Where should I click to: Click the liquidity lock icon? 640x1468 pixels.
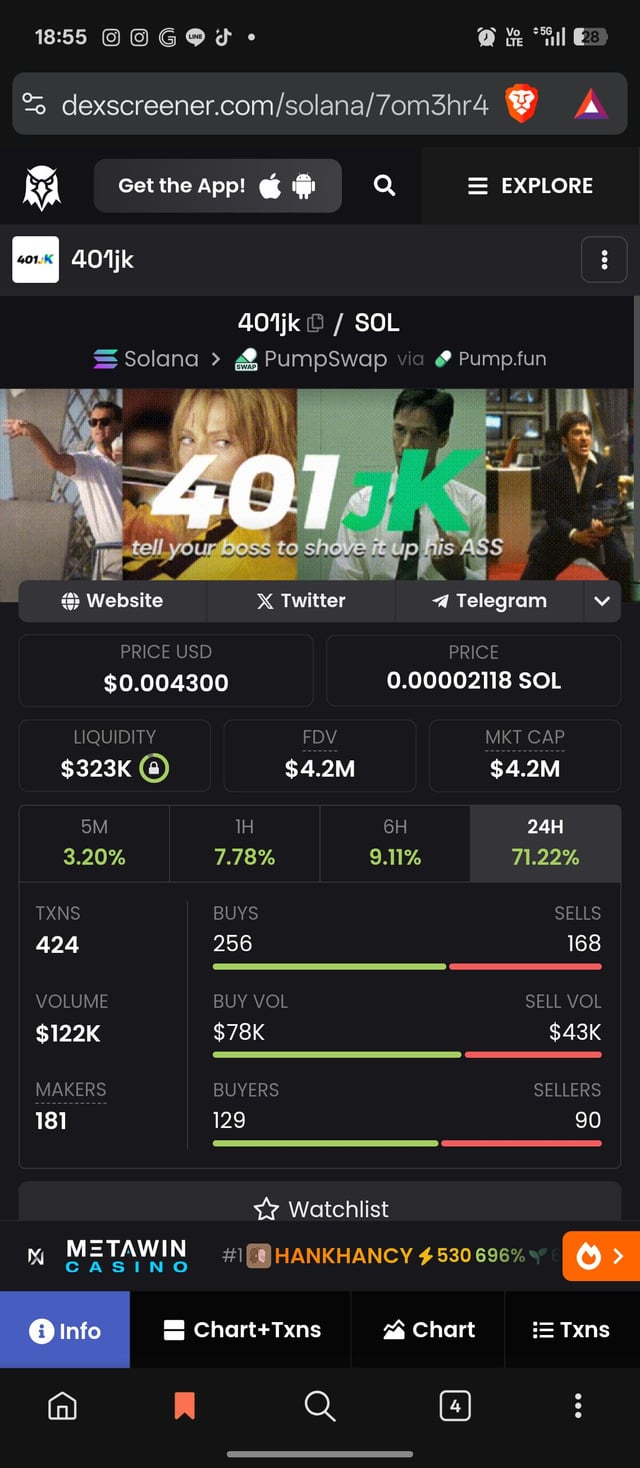(154, 769)
